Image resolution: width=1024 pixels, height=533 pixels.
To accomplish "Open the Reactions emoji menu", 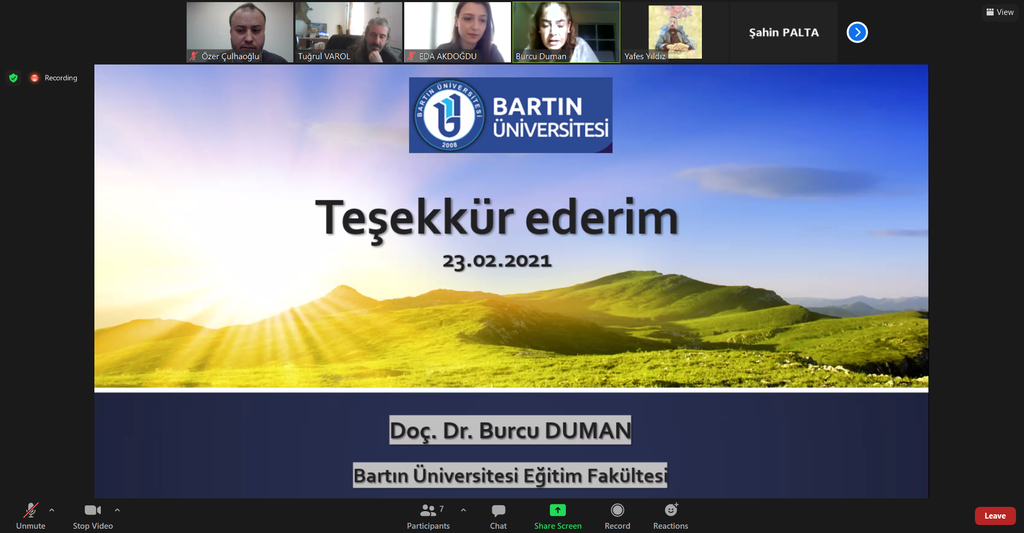I will [670, 514].
